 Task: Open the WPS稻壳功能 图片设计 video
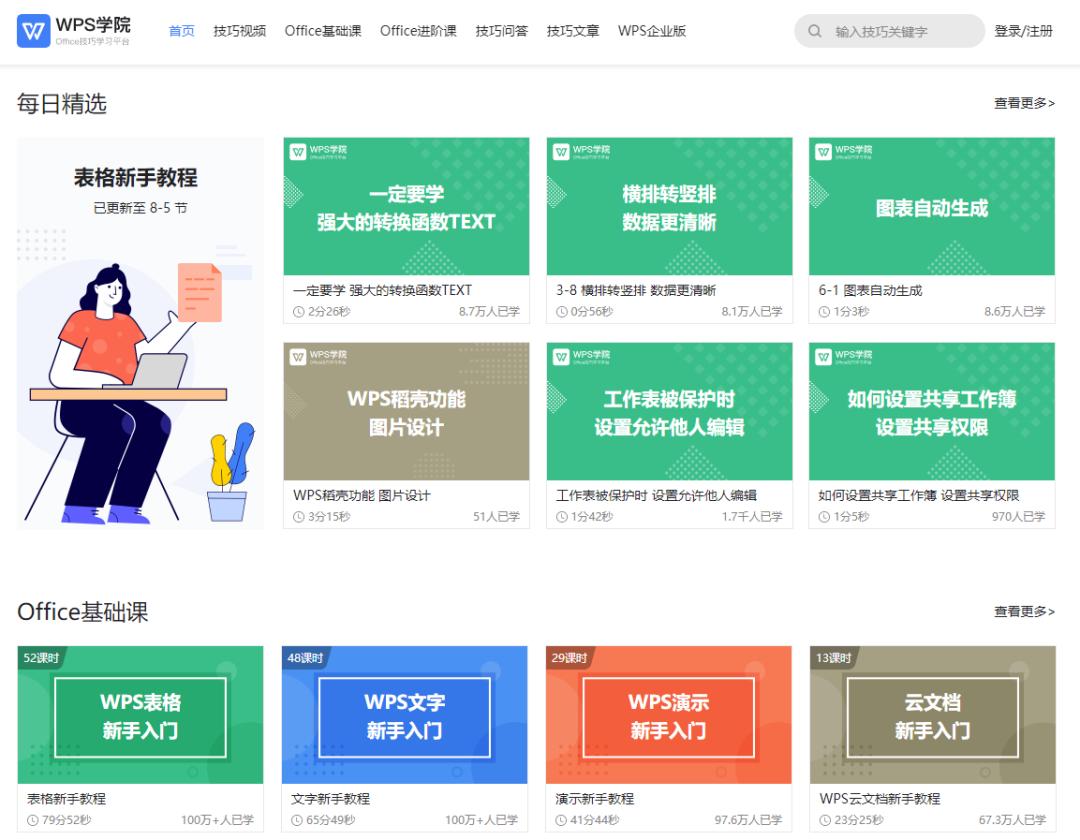click(406, 411)
